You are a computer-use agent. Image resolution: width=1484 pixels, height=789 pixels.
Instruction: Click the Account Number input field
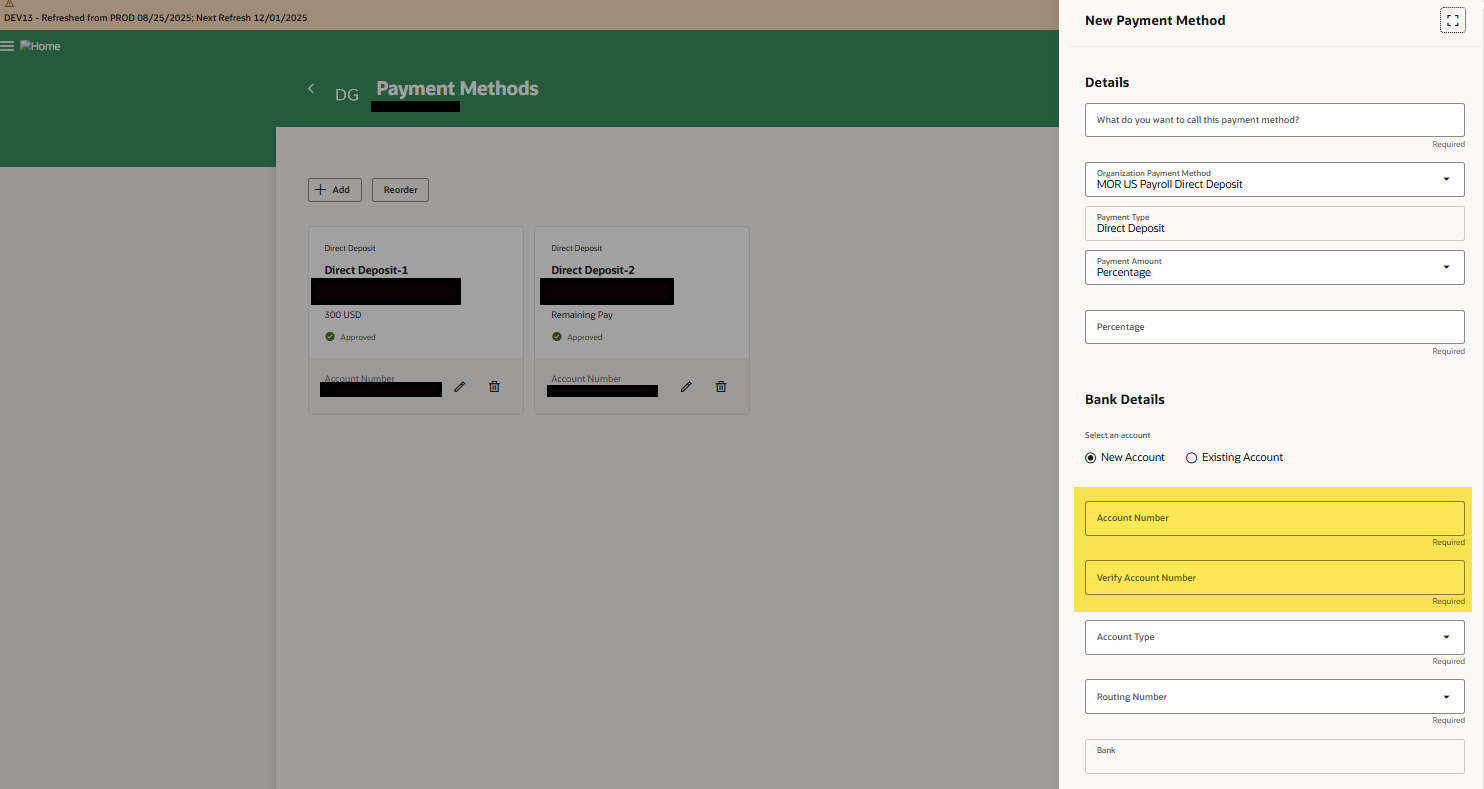pos(1274,518)
